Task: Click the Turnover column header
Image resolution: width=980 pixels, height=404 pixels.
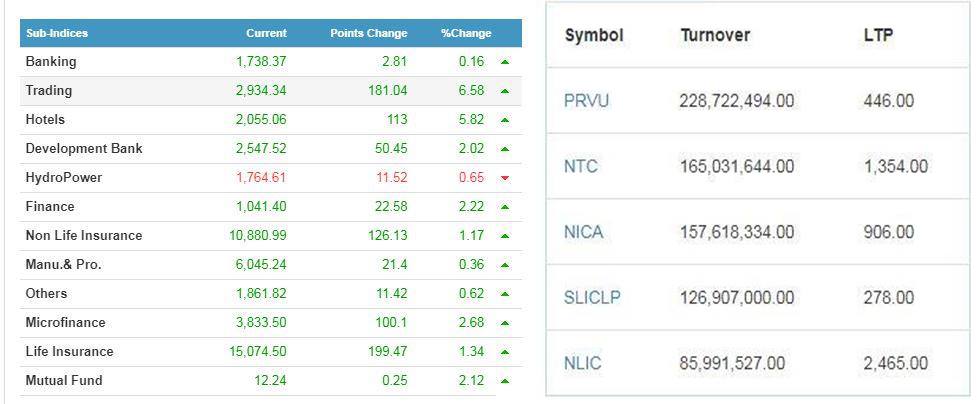Action: coord(716,35)
